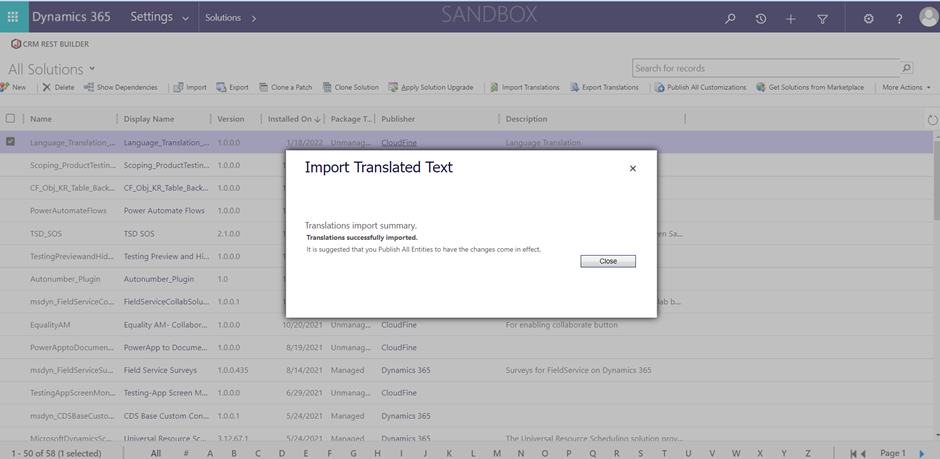This screenshot has width=940, height=459.
Task: Select Field Service Surveys display name
Action: (160, 370)
